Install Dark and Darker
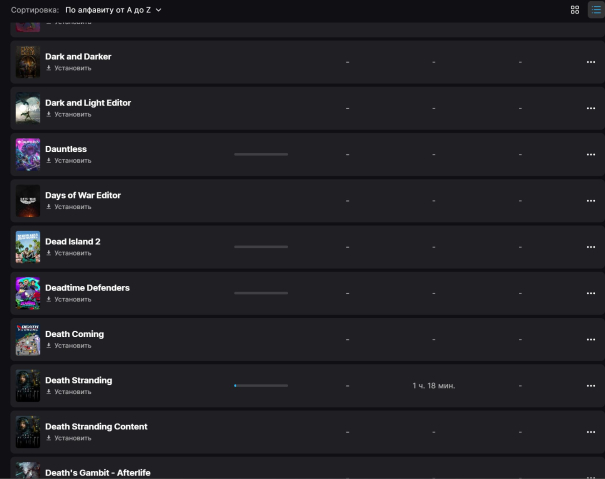The width and height of the screenshot is (605, 479). coord(72,68)
